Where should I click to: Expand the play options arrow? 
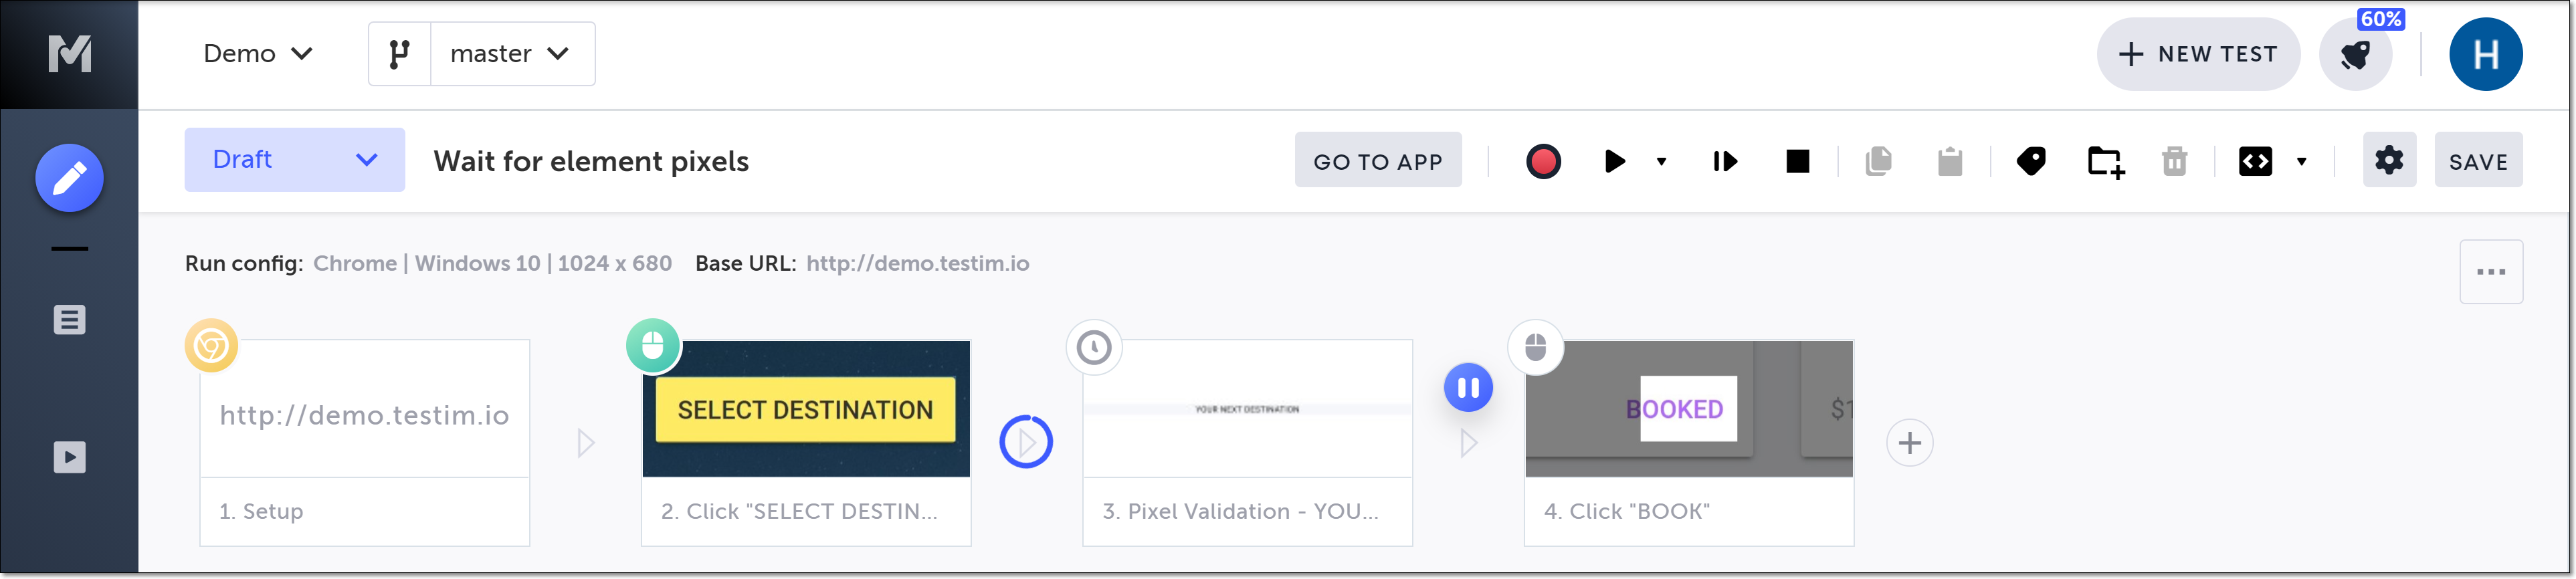point(1661,161)
